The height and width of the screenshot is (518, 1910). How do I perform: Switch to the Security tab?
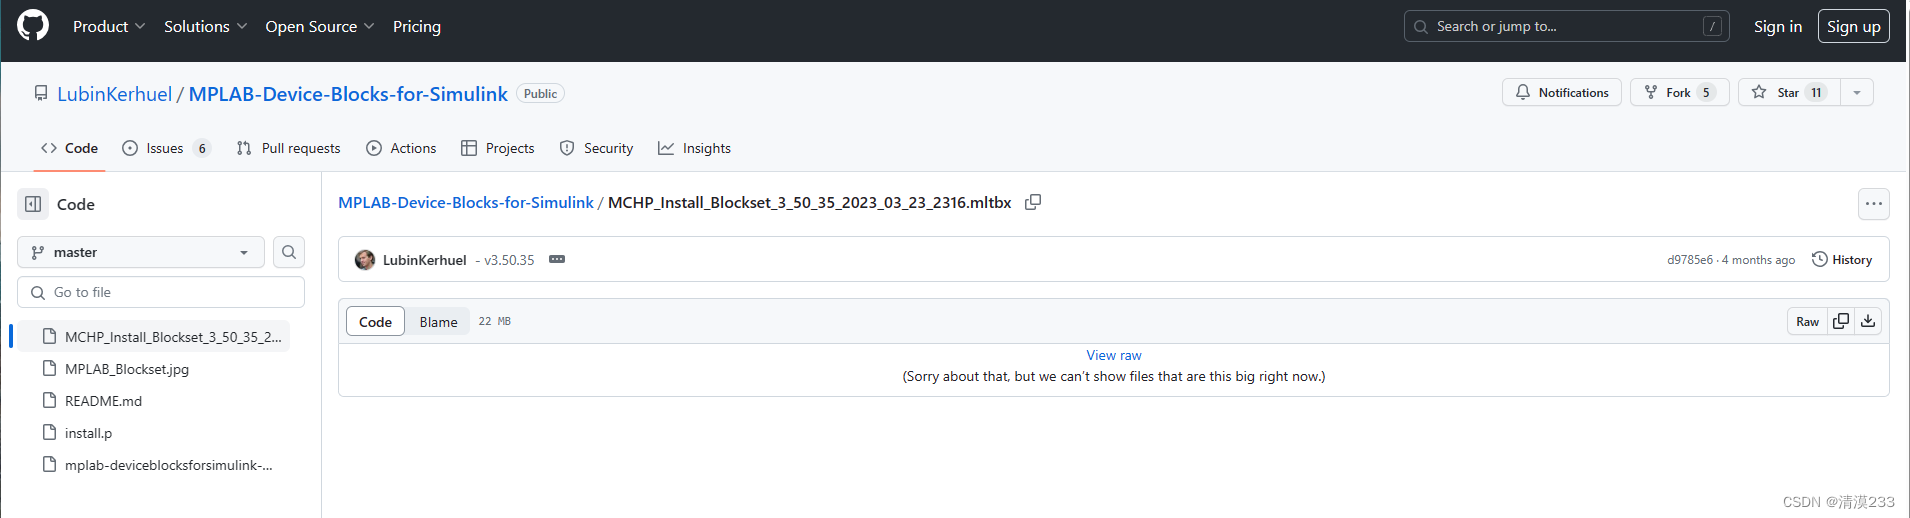(596, 148)
